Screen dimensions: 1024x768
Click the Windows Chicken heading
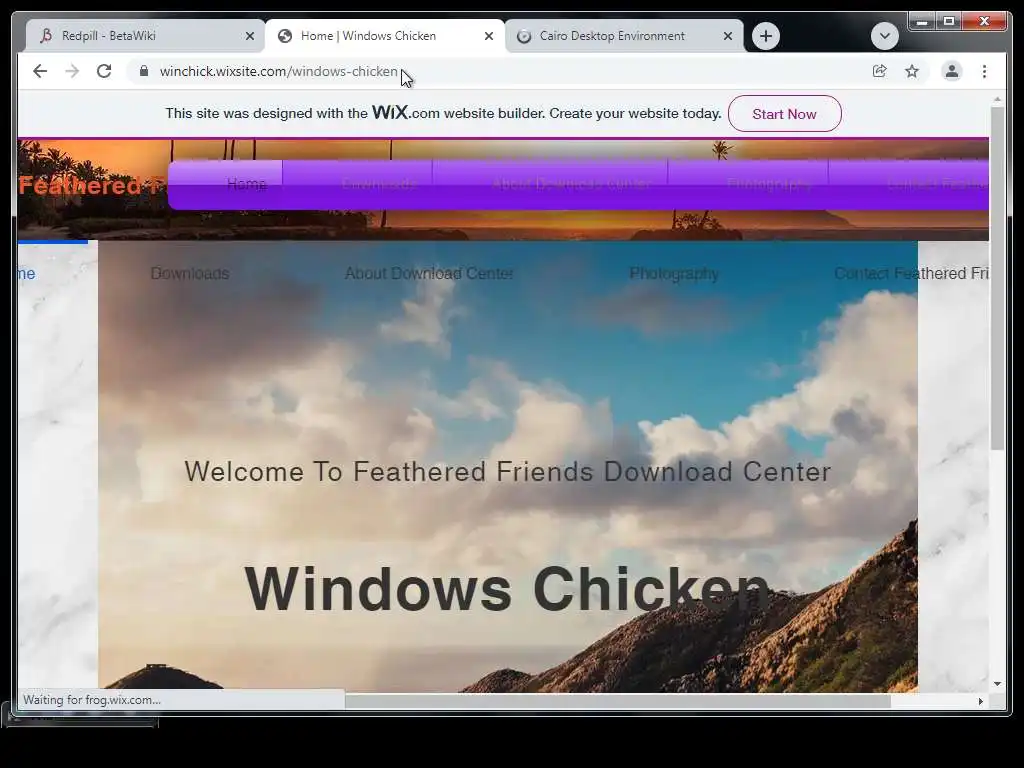coord(507,589)
